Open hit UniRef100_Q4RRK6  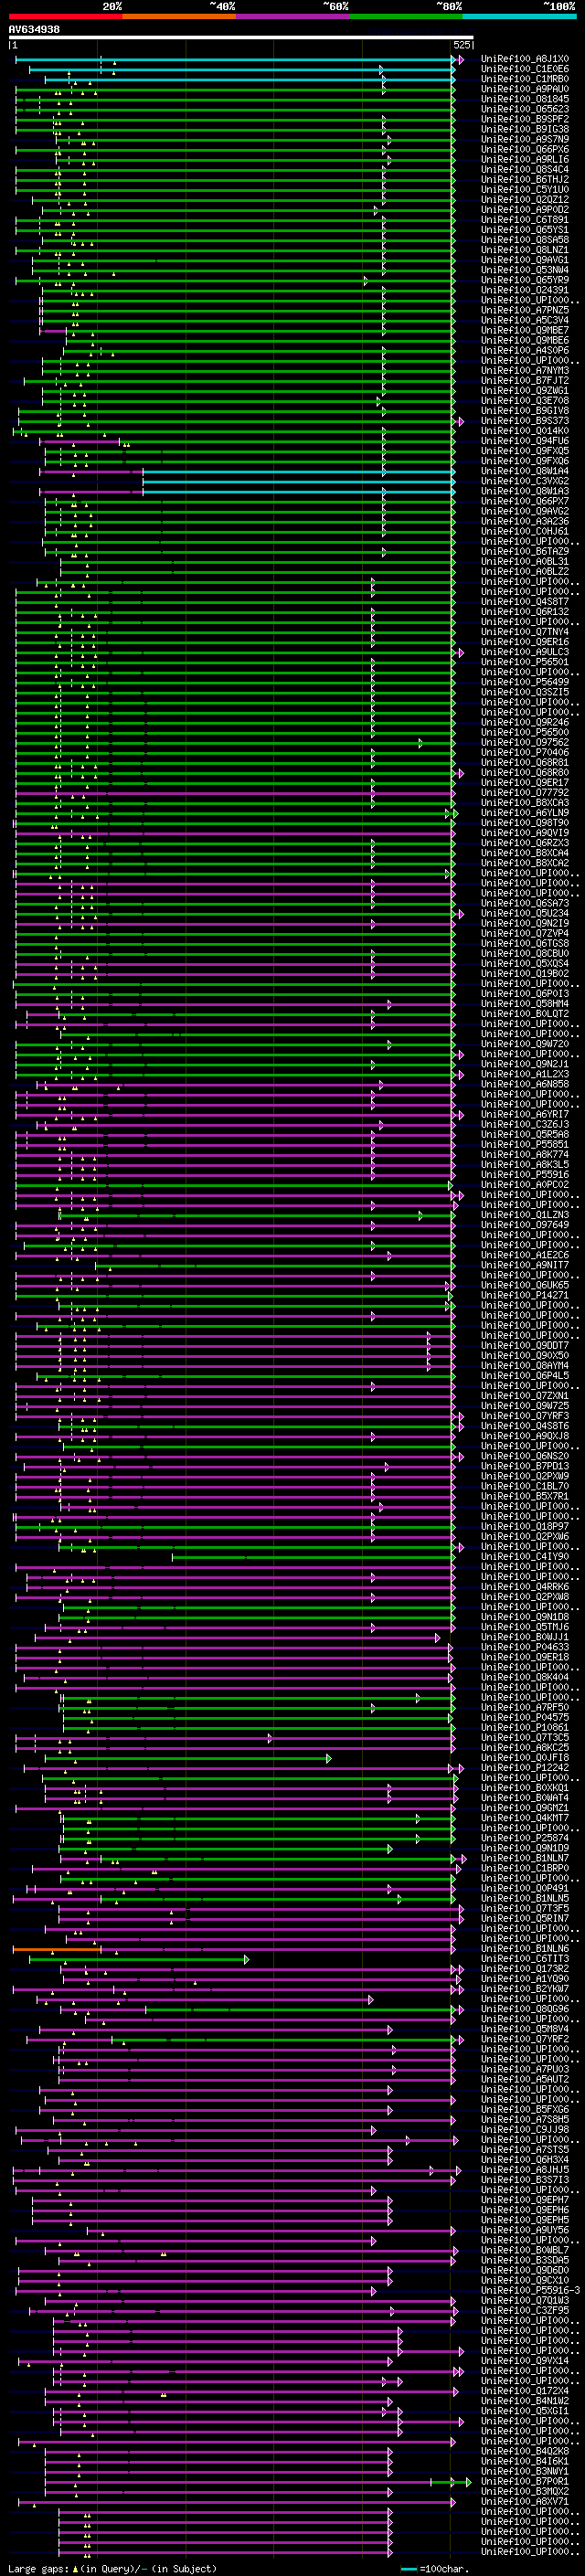pyautogui.click(x=525, y=1587)
